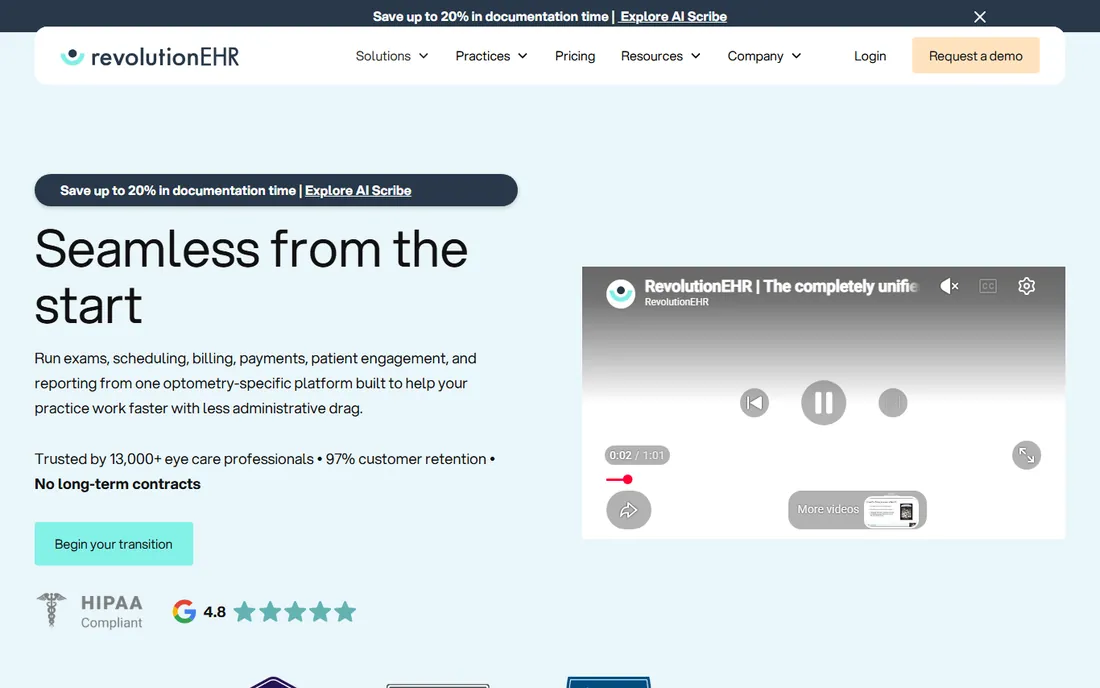Image resolution: width=1100 pixels, height=688 pixels.
Task: Unmute the video with speaker icon
Action: point(948,286)
